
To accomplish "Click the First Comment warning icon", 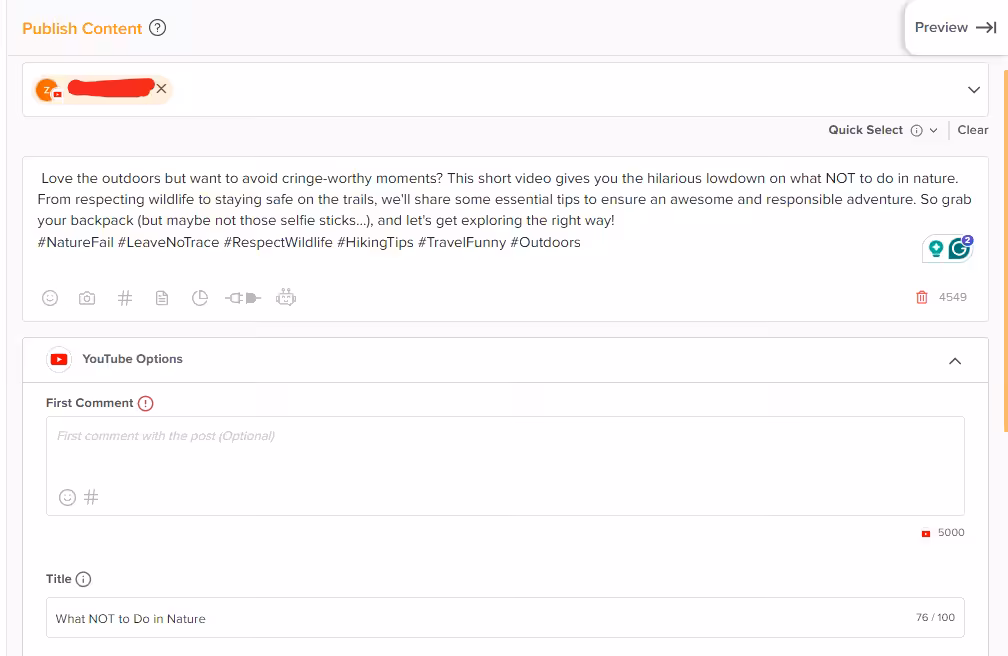I will coord(146,403).
